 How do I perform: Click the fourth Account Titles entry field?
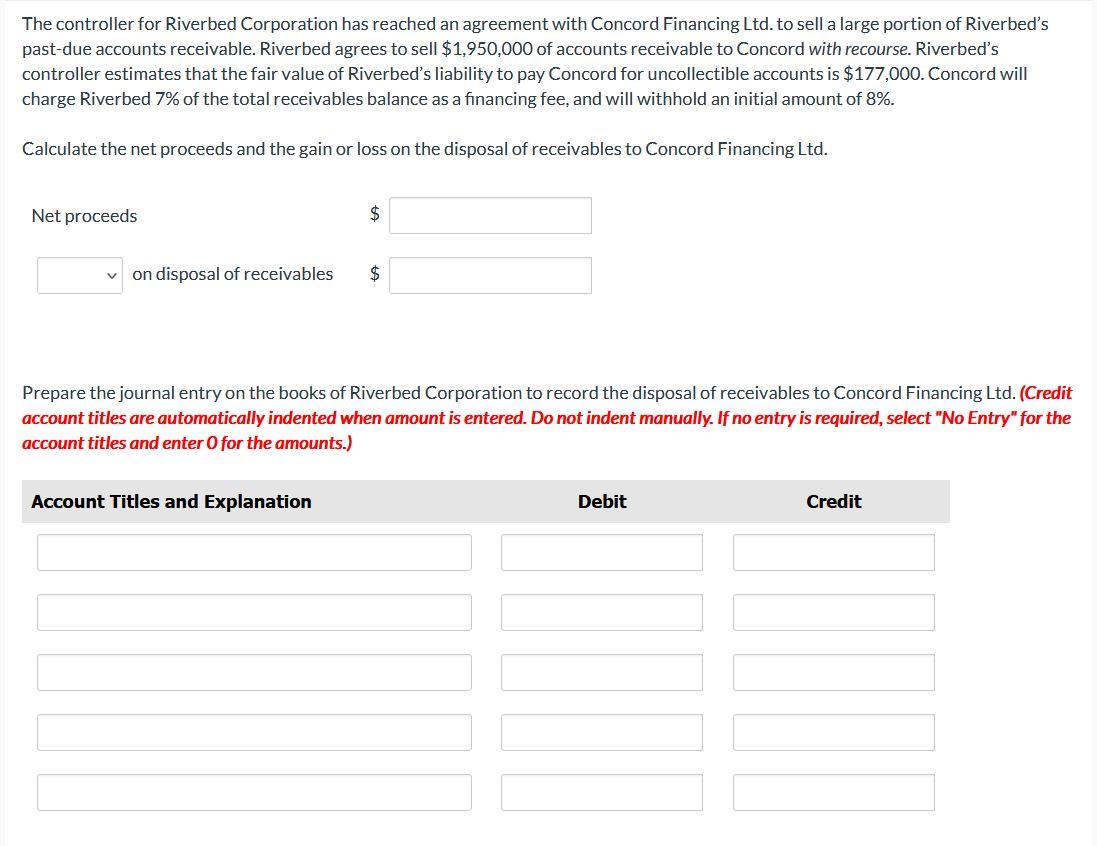254,731
